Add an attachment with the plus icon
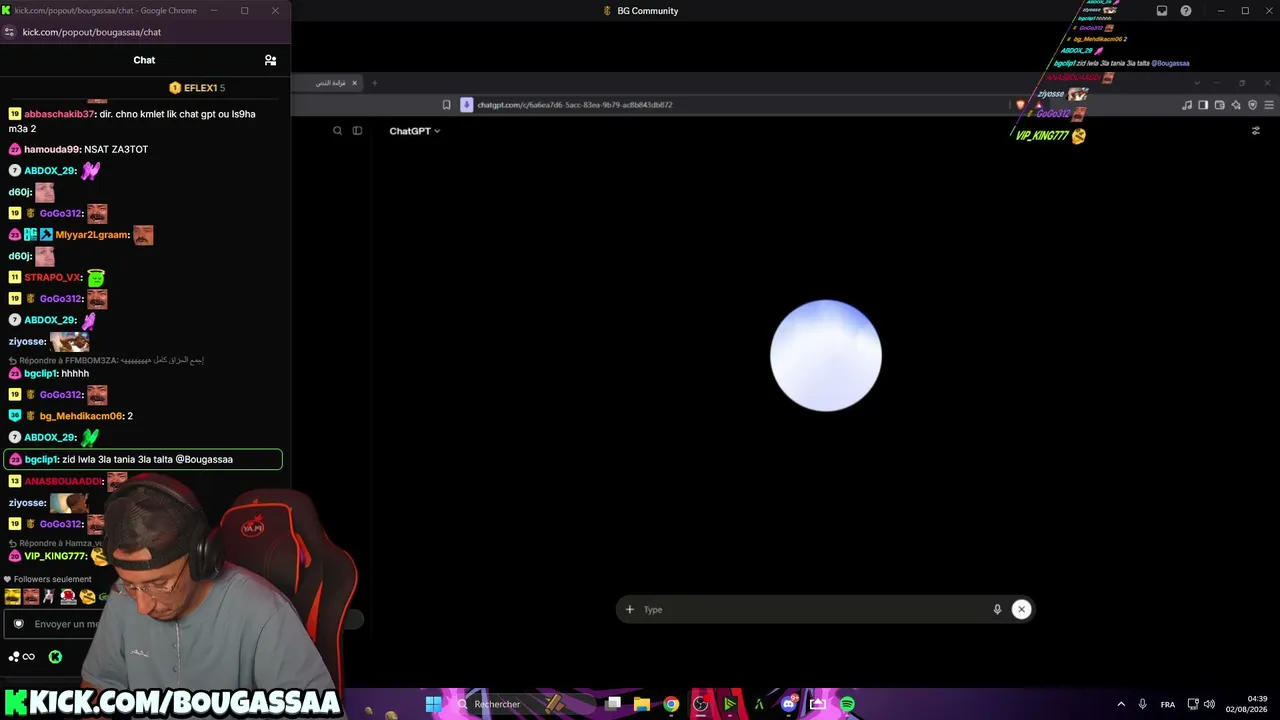Image resolution: width=1280 pixels, height=720 pixels. [x=630, y=609]
